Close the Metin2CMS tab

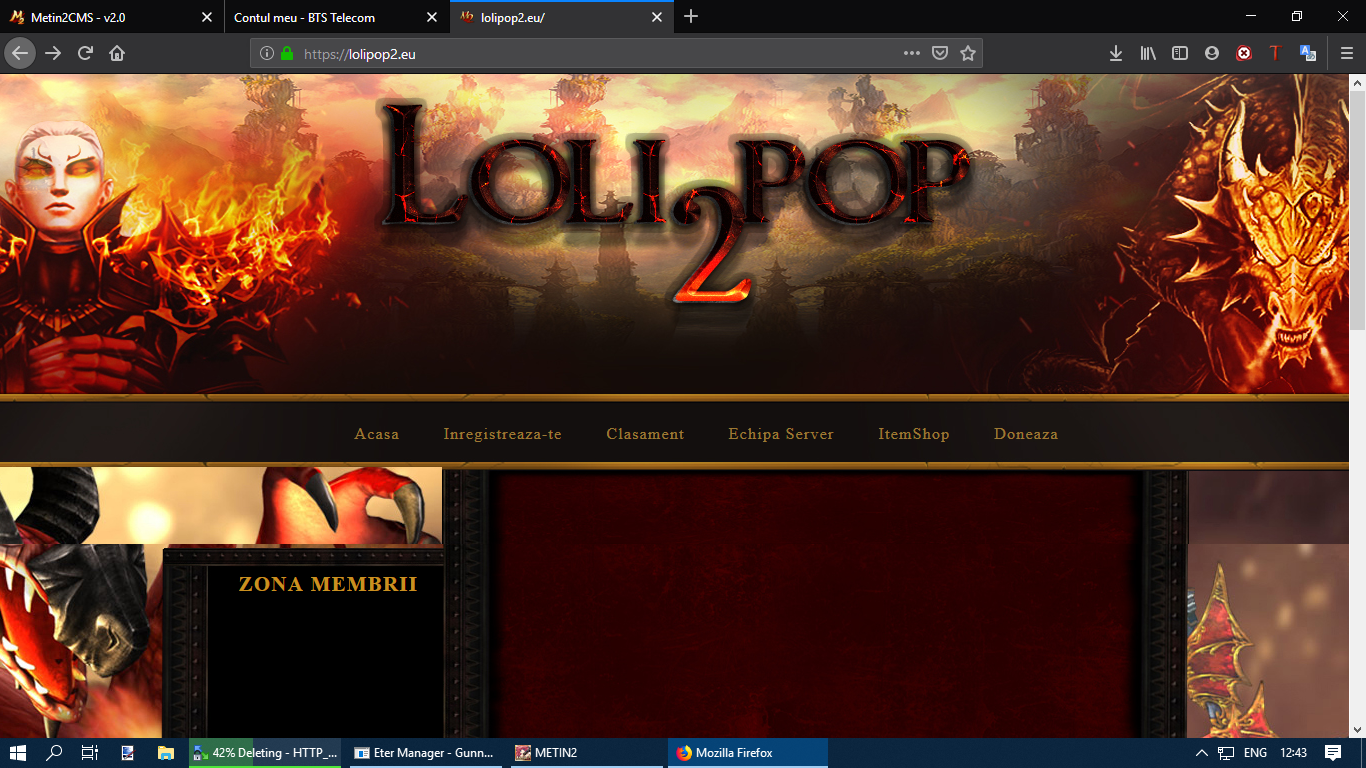coord(207,17)
